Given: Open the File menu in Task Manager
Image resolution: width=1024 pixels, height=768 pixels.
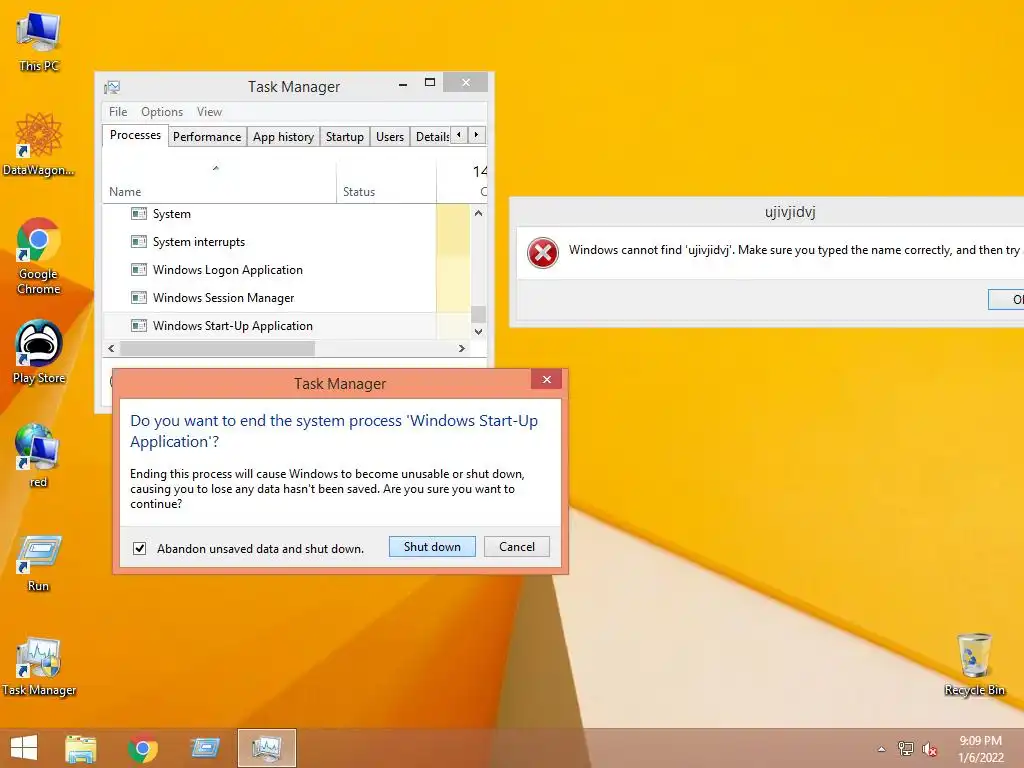Looking at the screenshot, I should point(118,112).
